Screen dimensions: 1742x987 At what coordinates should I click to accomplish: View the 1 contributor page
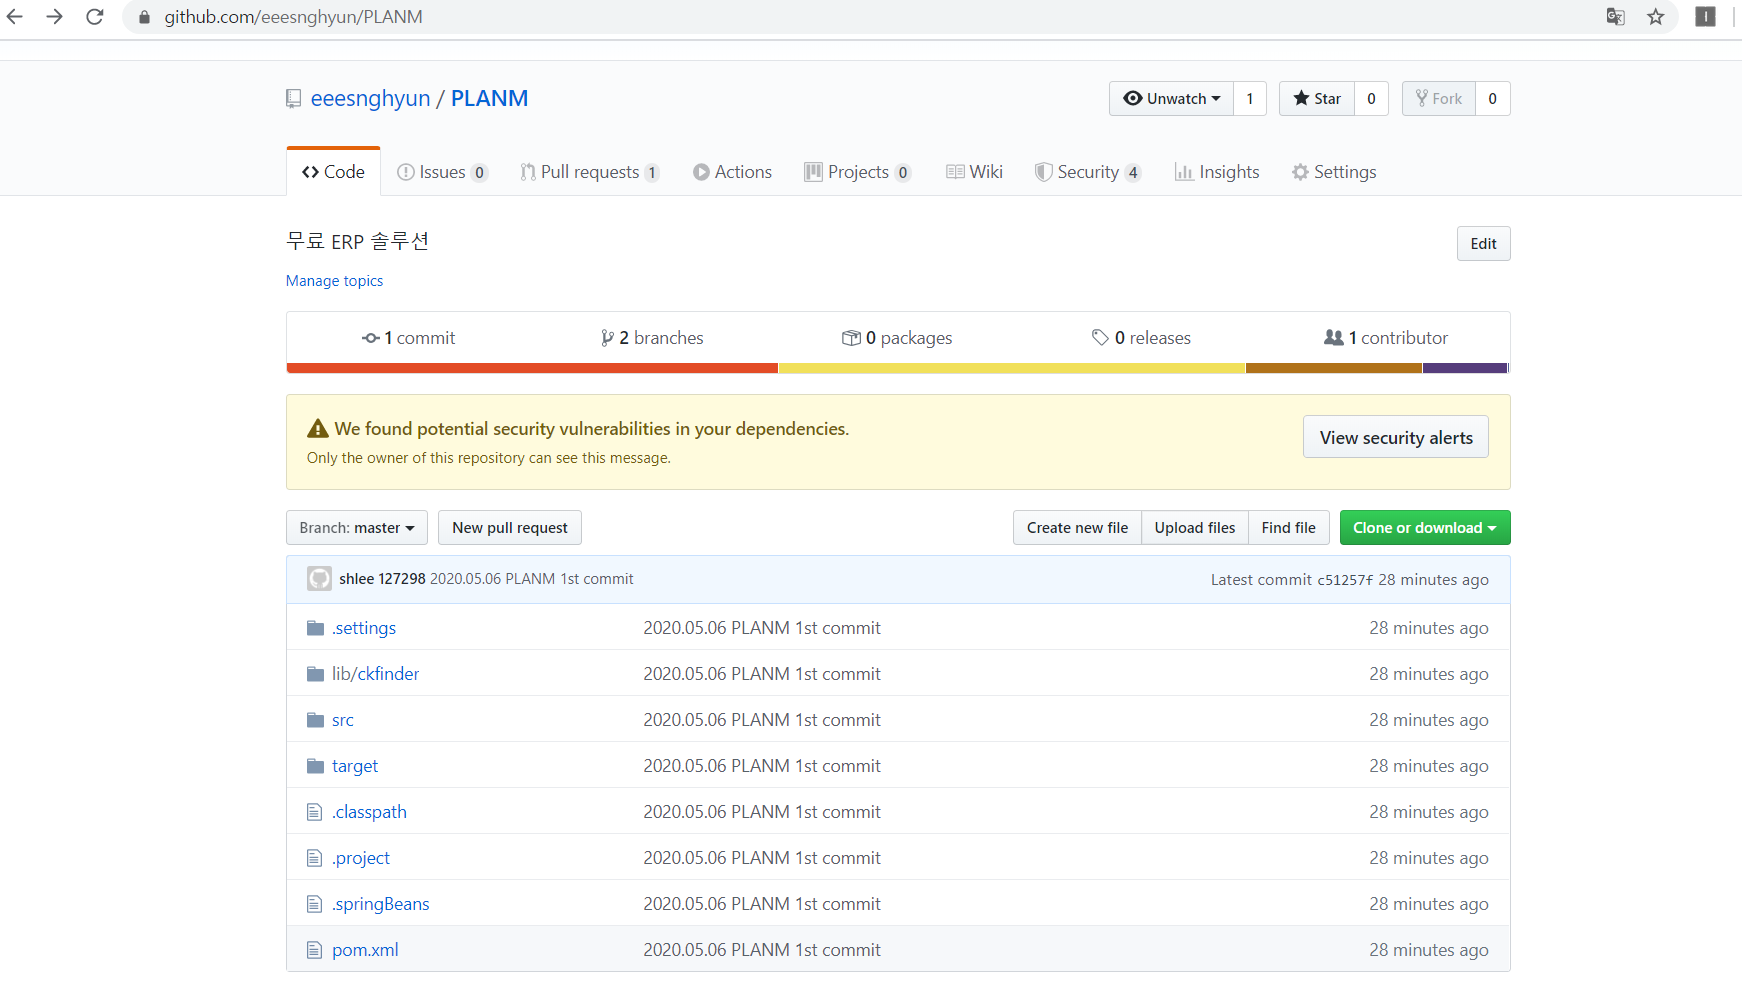pos(1386,338)
